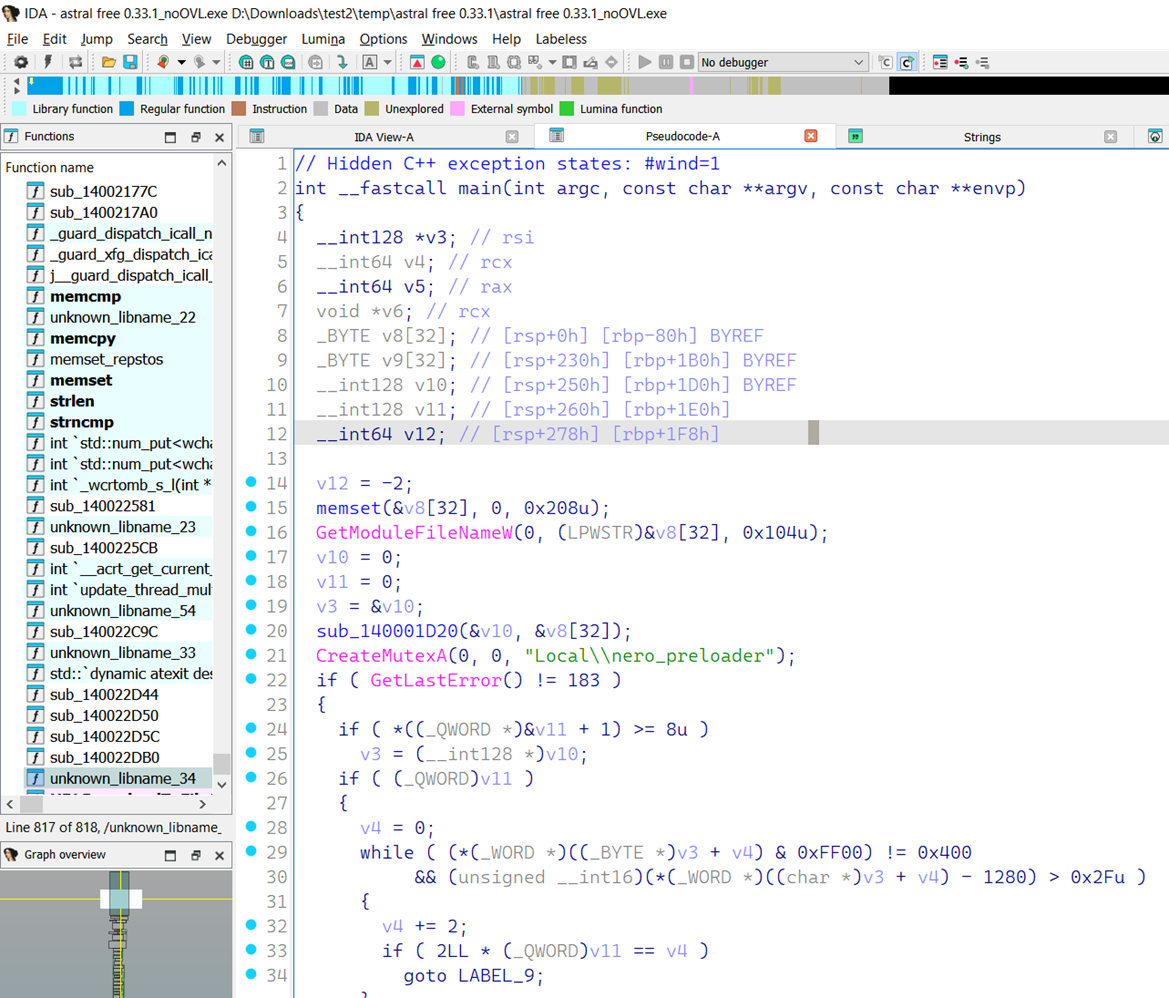Image resolution: width=1169 pixels, height=998 pixels.
Task: Toggle breakpoint dot on line 16
Action: (252, 532)
